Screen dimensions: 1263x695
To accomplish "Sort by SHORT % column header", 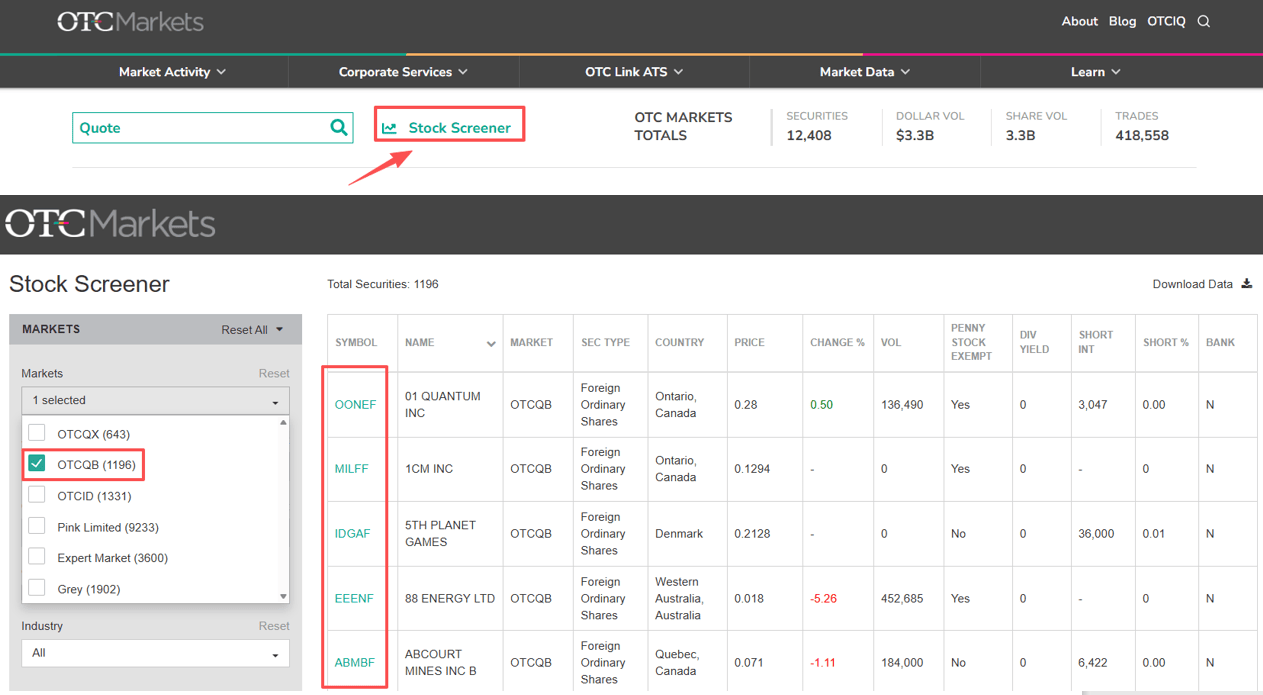I will (1166, 342).
